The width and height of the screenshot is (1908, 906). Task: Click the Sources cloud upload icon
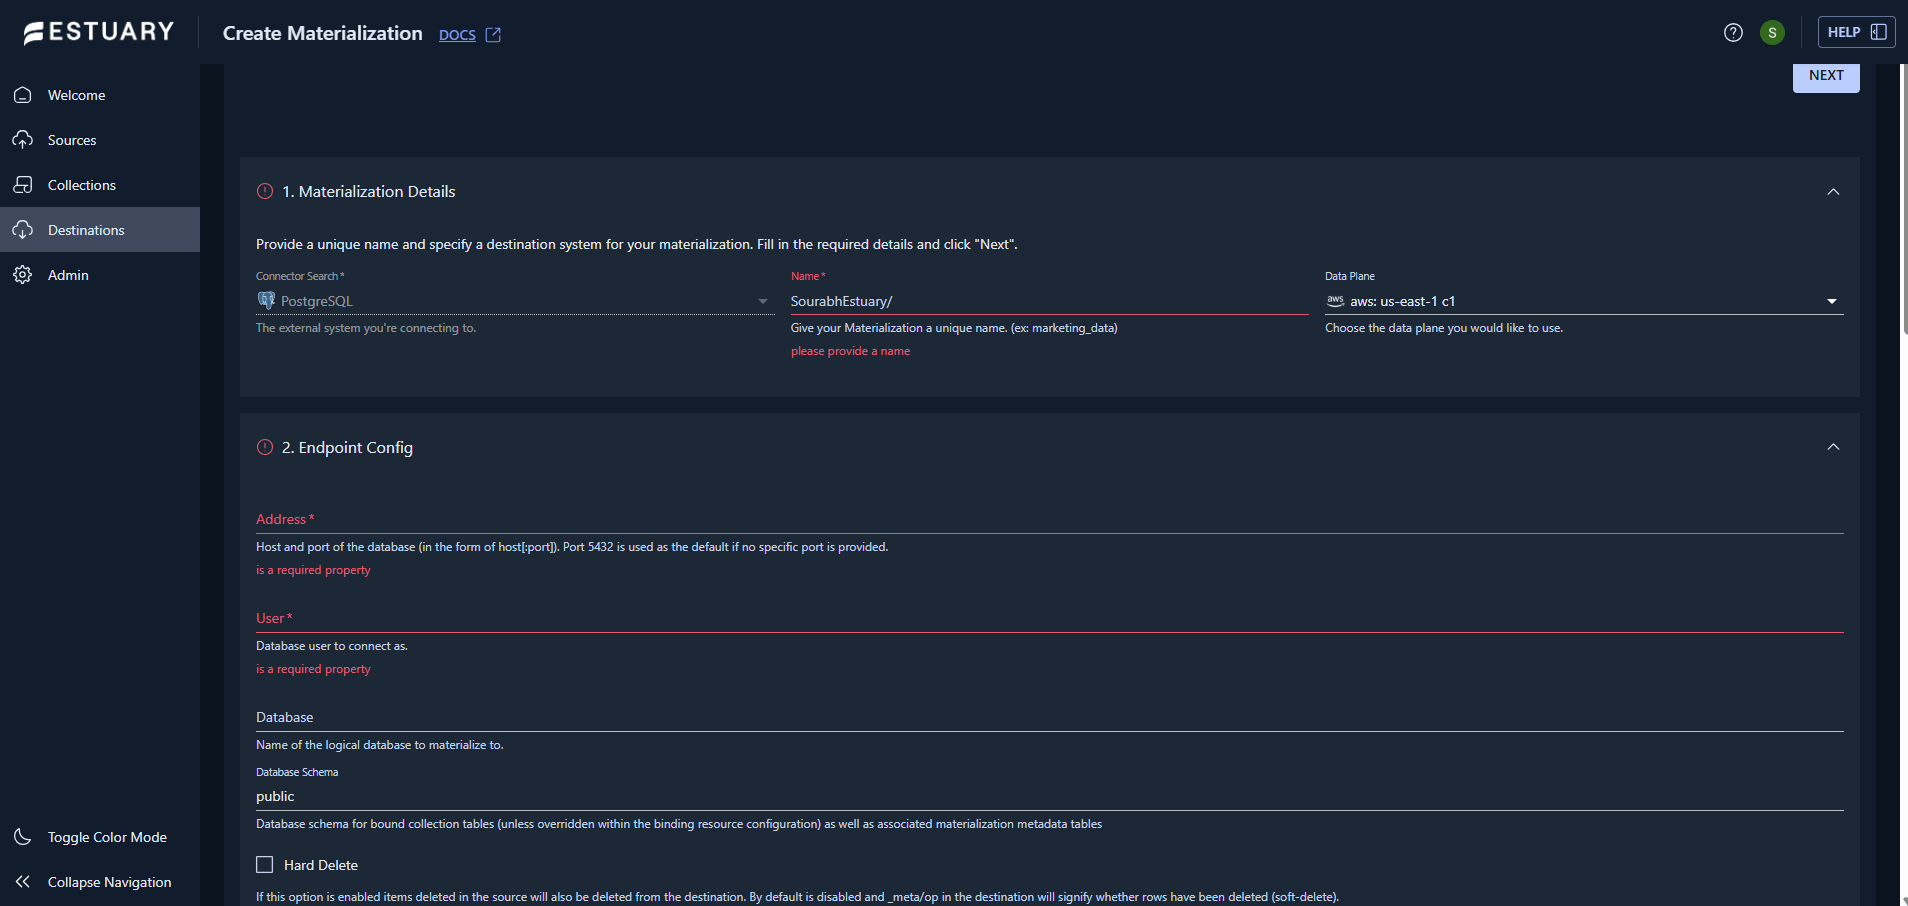tap(23, 140)
